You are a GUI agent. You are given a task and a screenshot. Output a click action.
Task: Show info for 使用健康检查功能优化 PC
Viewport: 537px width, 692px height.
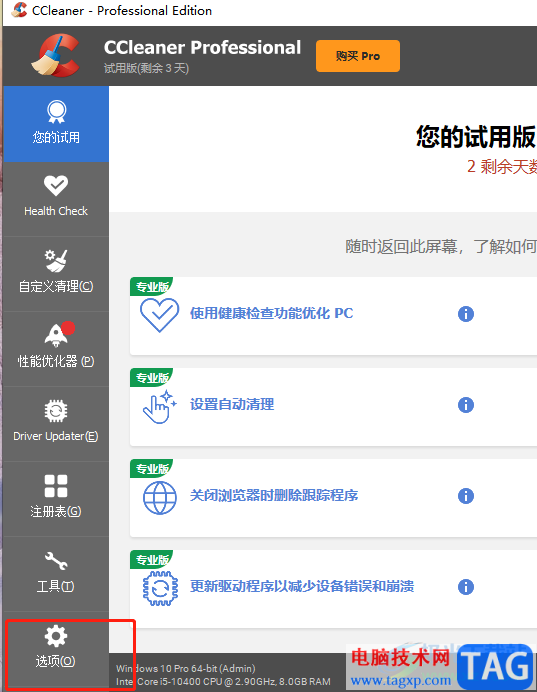[466, 314]
